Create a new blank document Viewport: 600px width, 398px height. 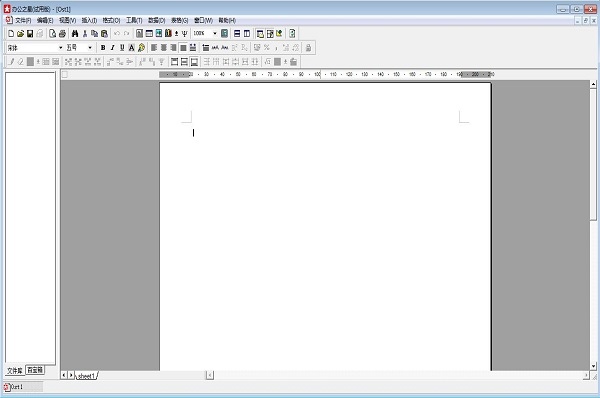[x=11, y=34]
